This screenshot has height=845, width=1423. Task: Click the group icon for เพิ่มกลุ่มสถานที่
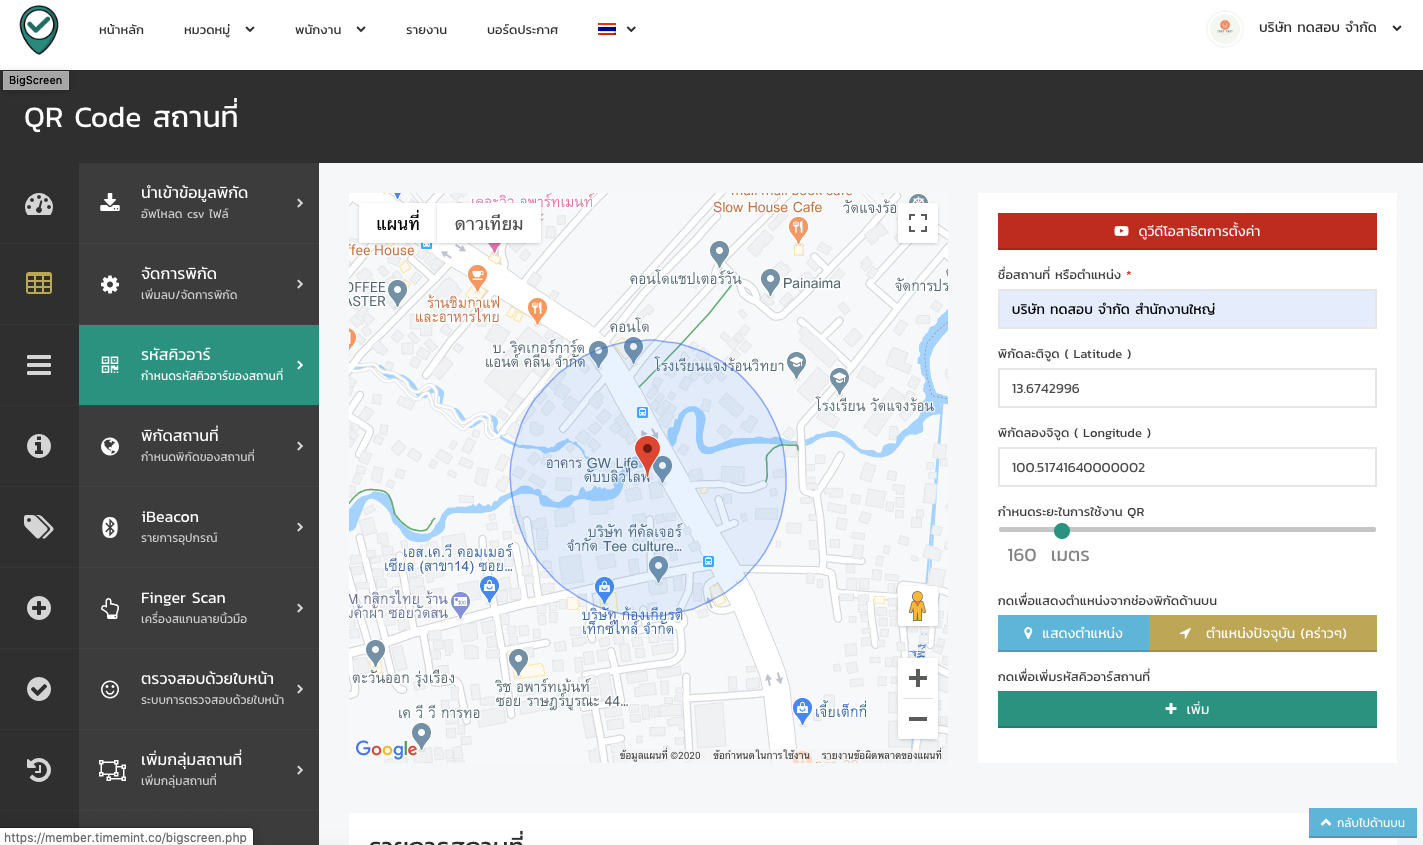point(112,770)
